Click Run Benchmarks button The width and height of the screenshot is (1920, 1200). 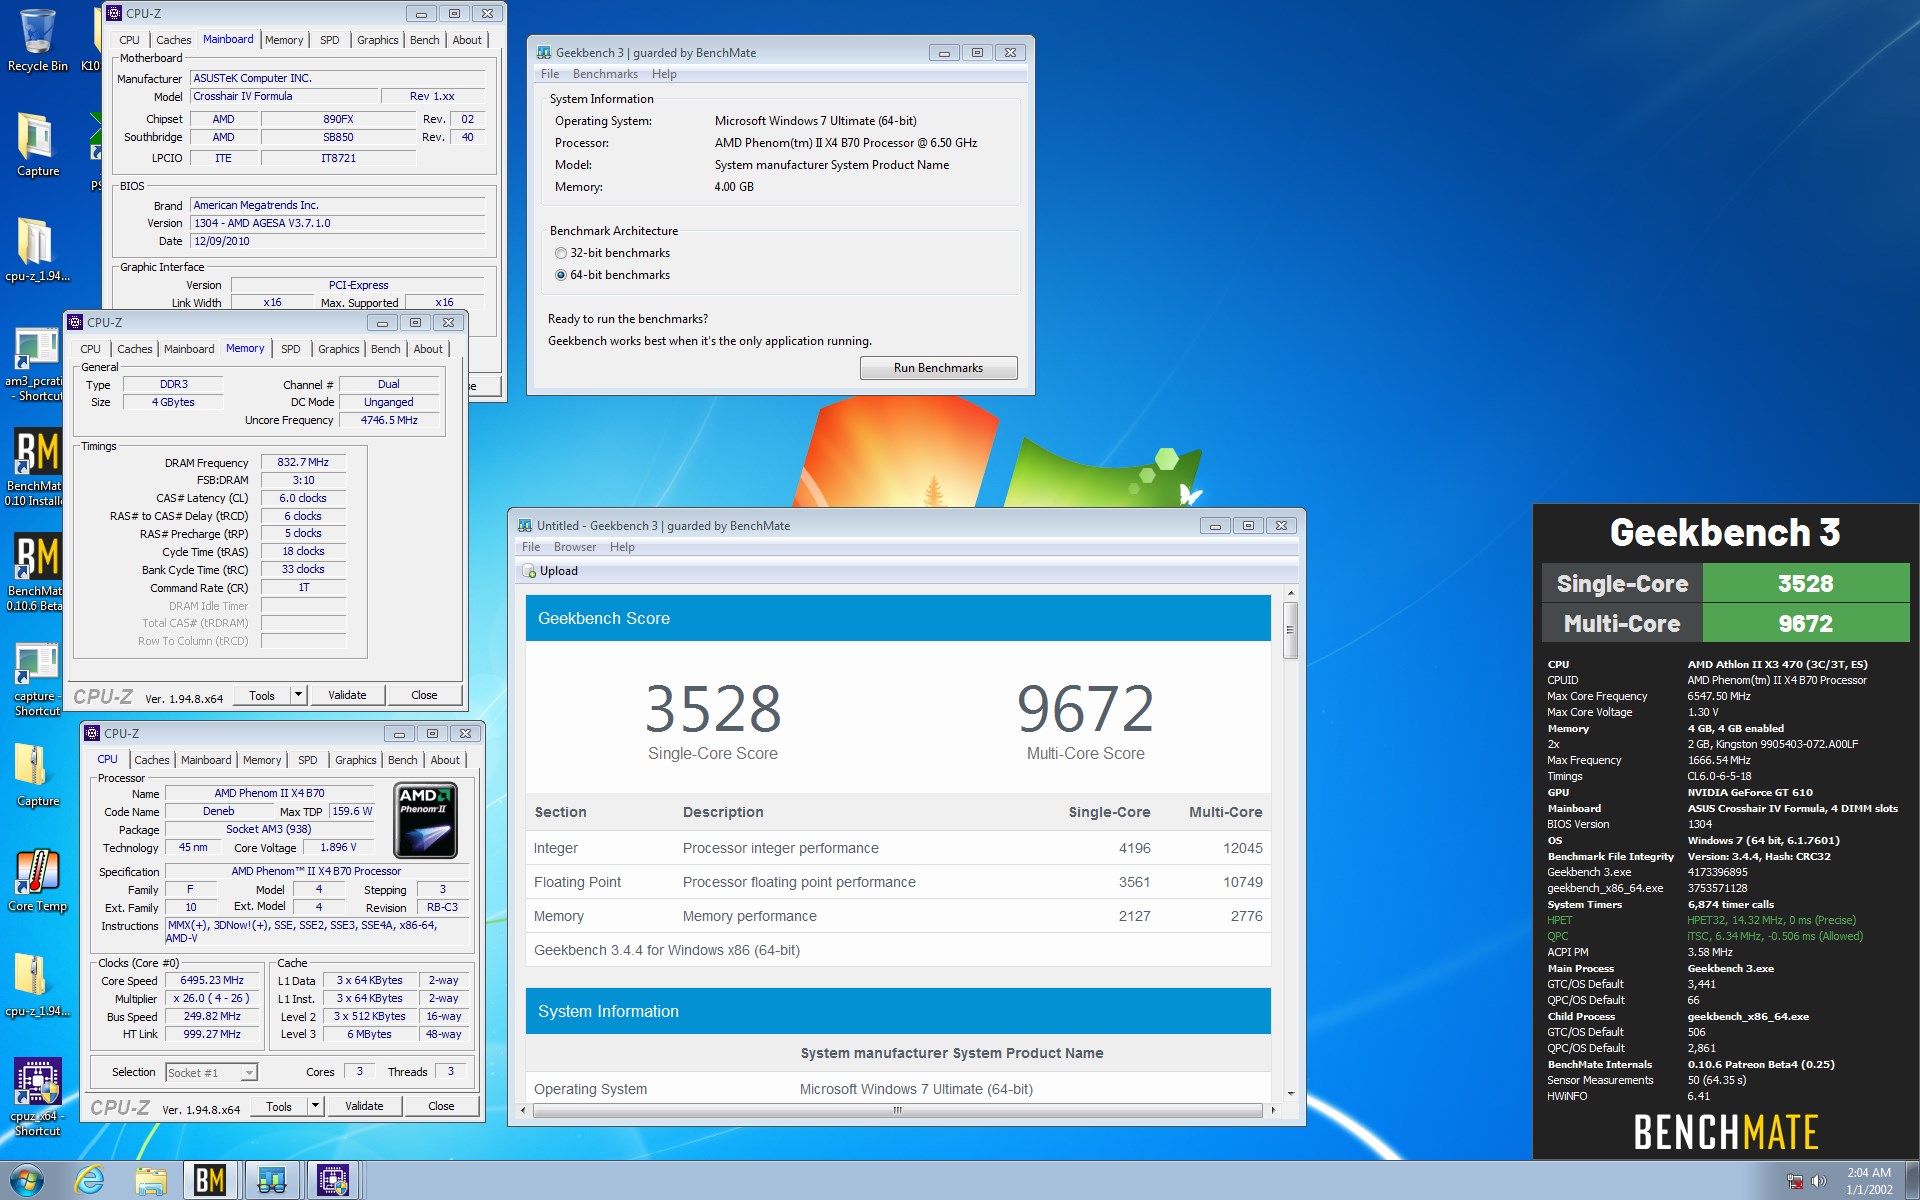click(x=938, y=368)
